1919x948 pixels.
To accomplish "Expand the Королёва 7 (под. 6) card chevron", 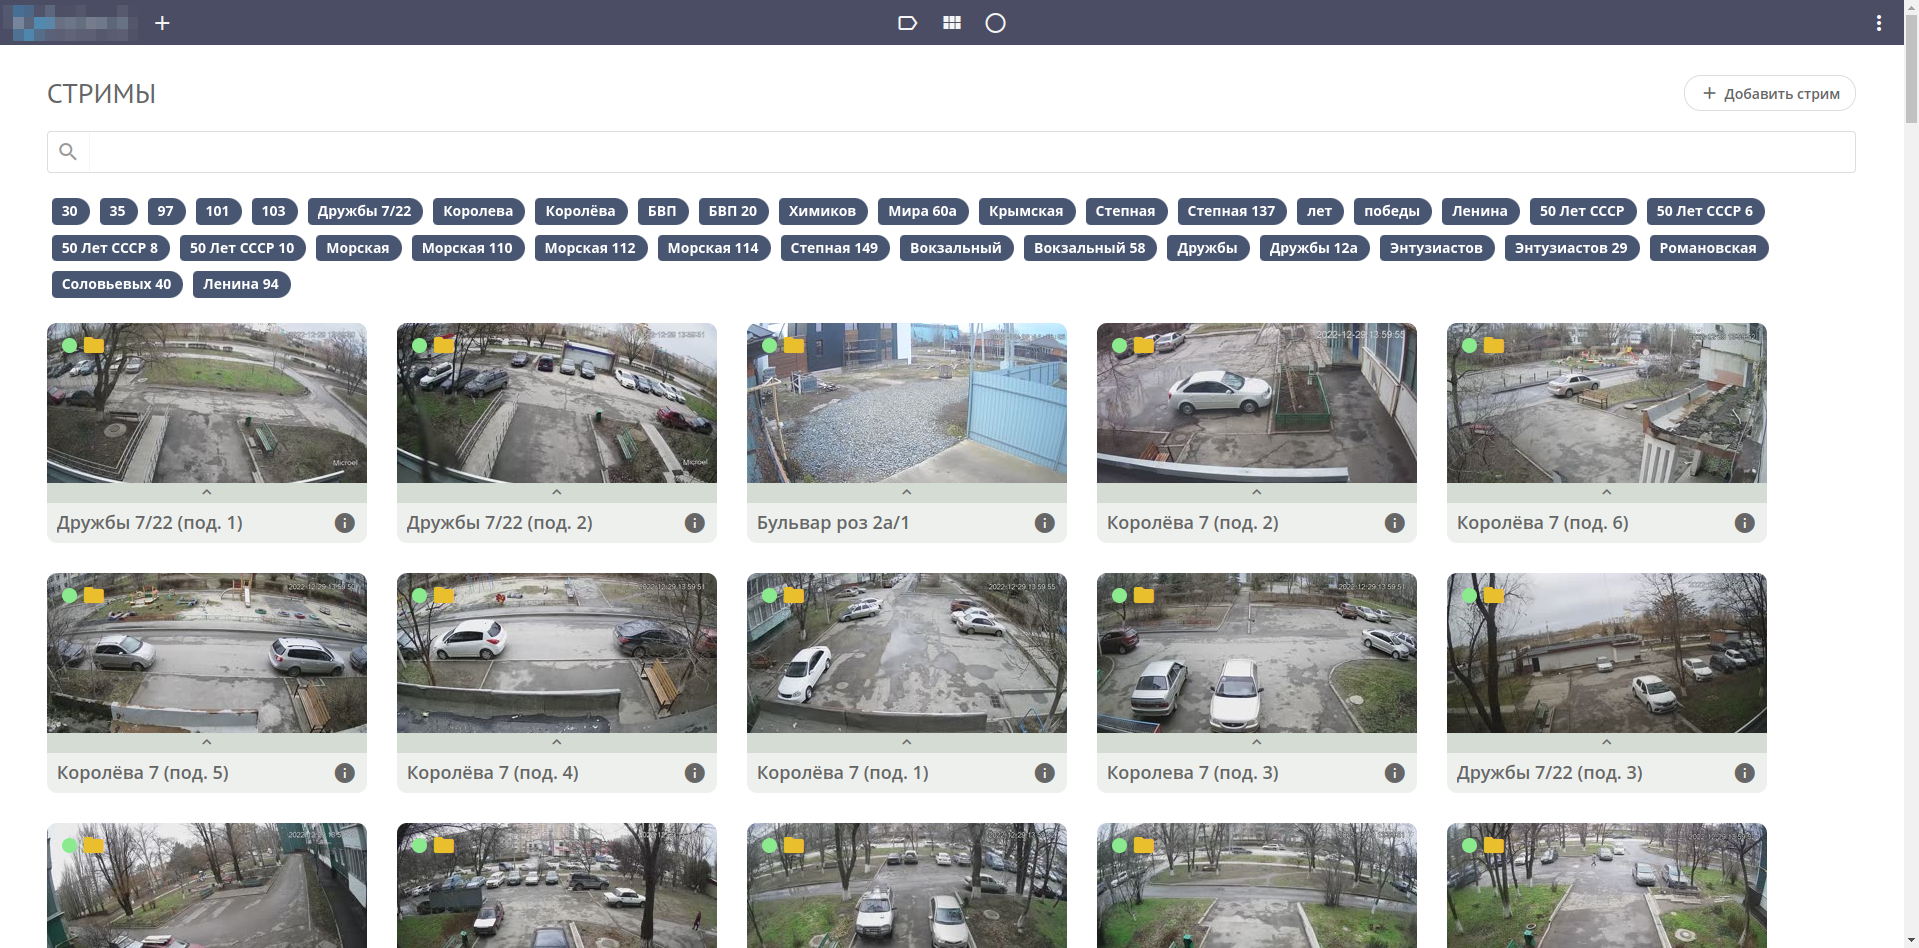I will [x=1607, y=492].
